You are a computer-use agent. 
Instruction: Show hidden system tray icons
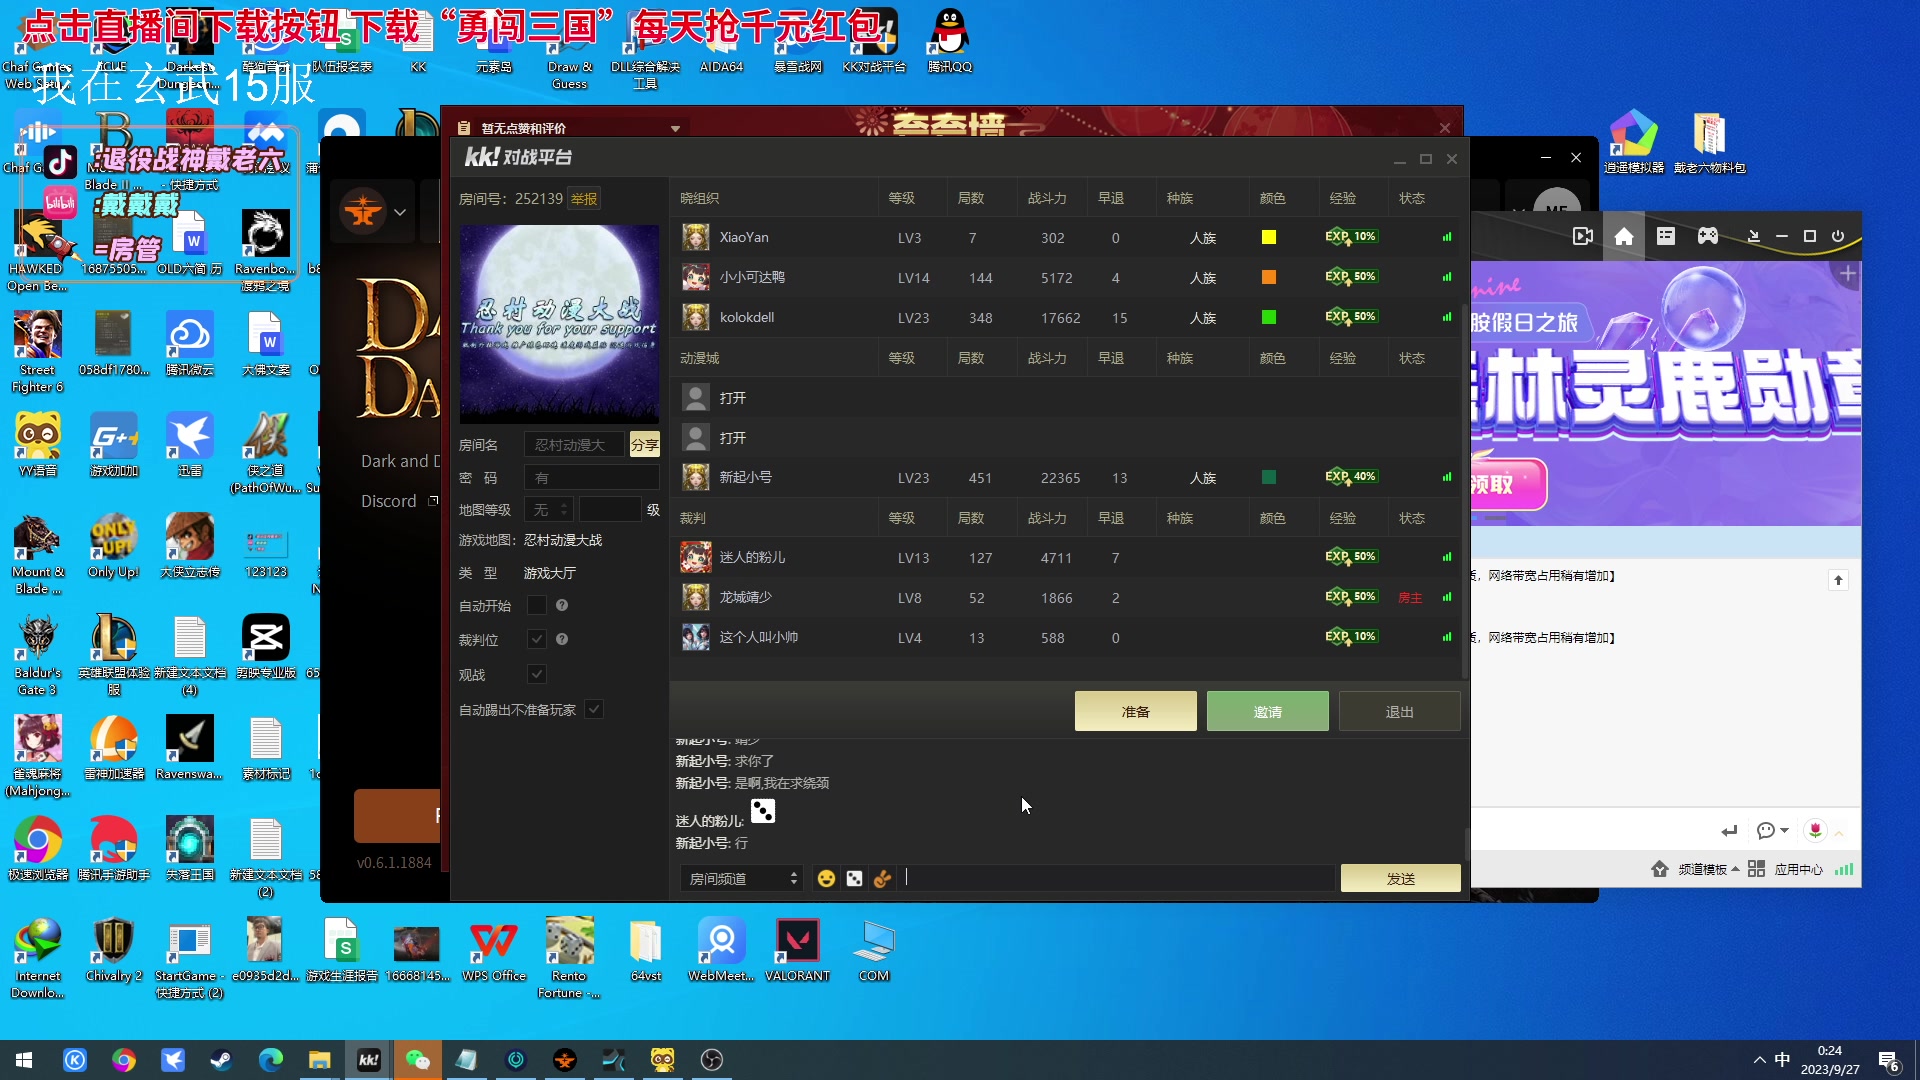click(x=1759, y=1060)
